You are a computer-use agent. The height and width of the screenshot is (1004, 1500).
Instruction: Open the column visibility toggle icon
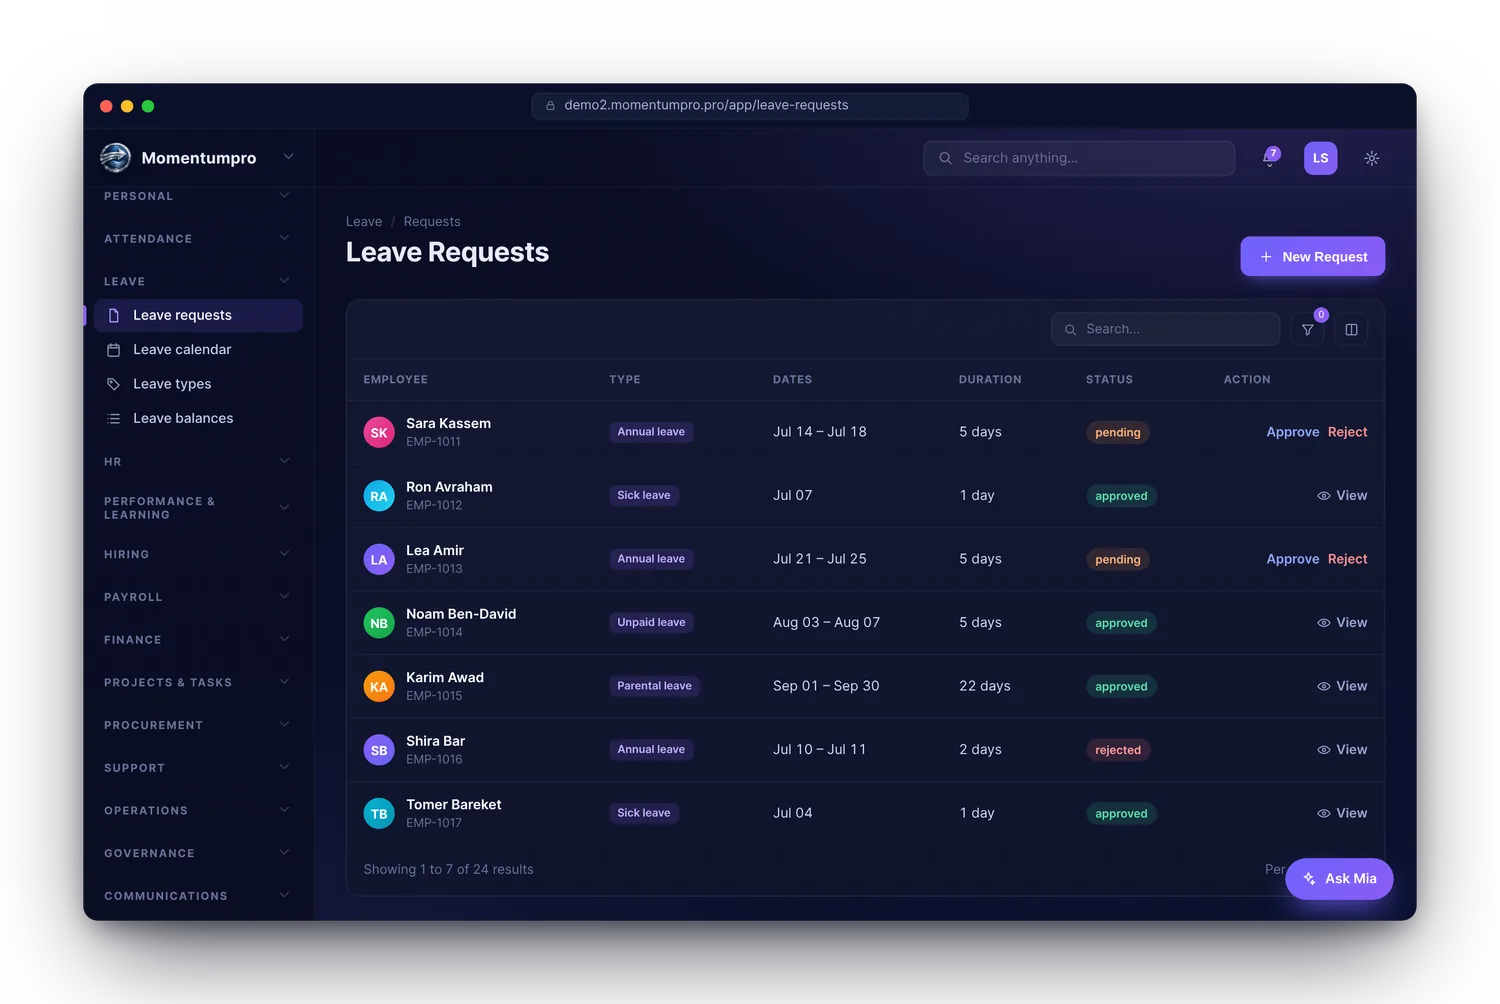tap(1351, 329)
